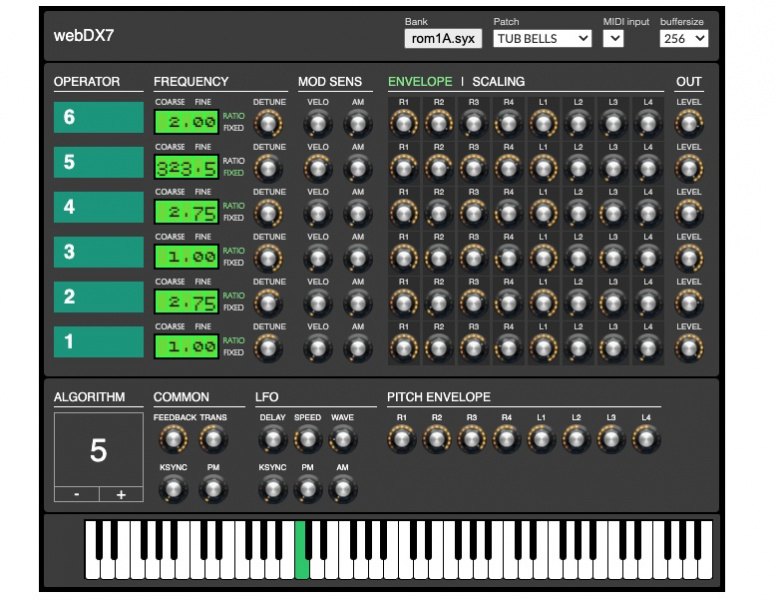Click the pitch envelope R3 knob
The image size is (777, 600).
point(471,439)
